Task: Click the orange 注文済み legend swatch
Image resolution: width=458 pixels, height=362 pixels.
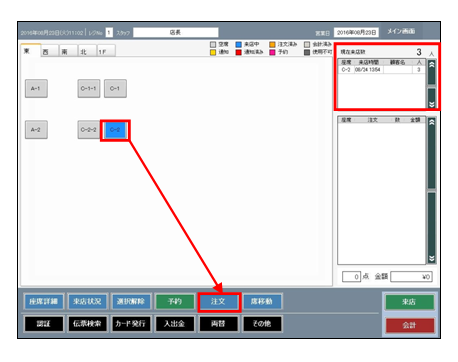Action: pyautogui.click(x=272, y=44)
